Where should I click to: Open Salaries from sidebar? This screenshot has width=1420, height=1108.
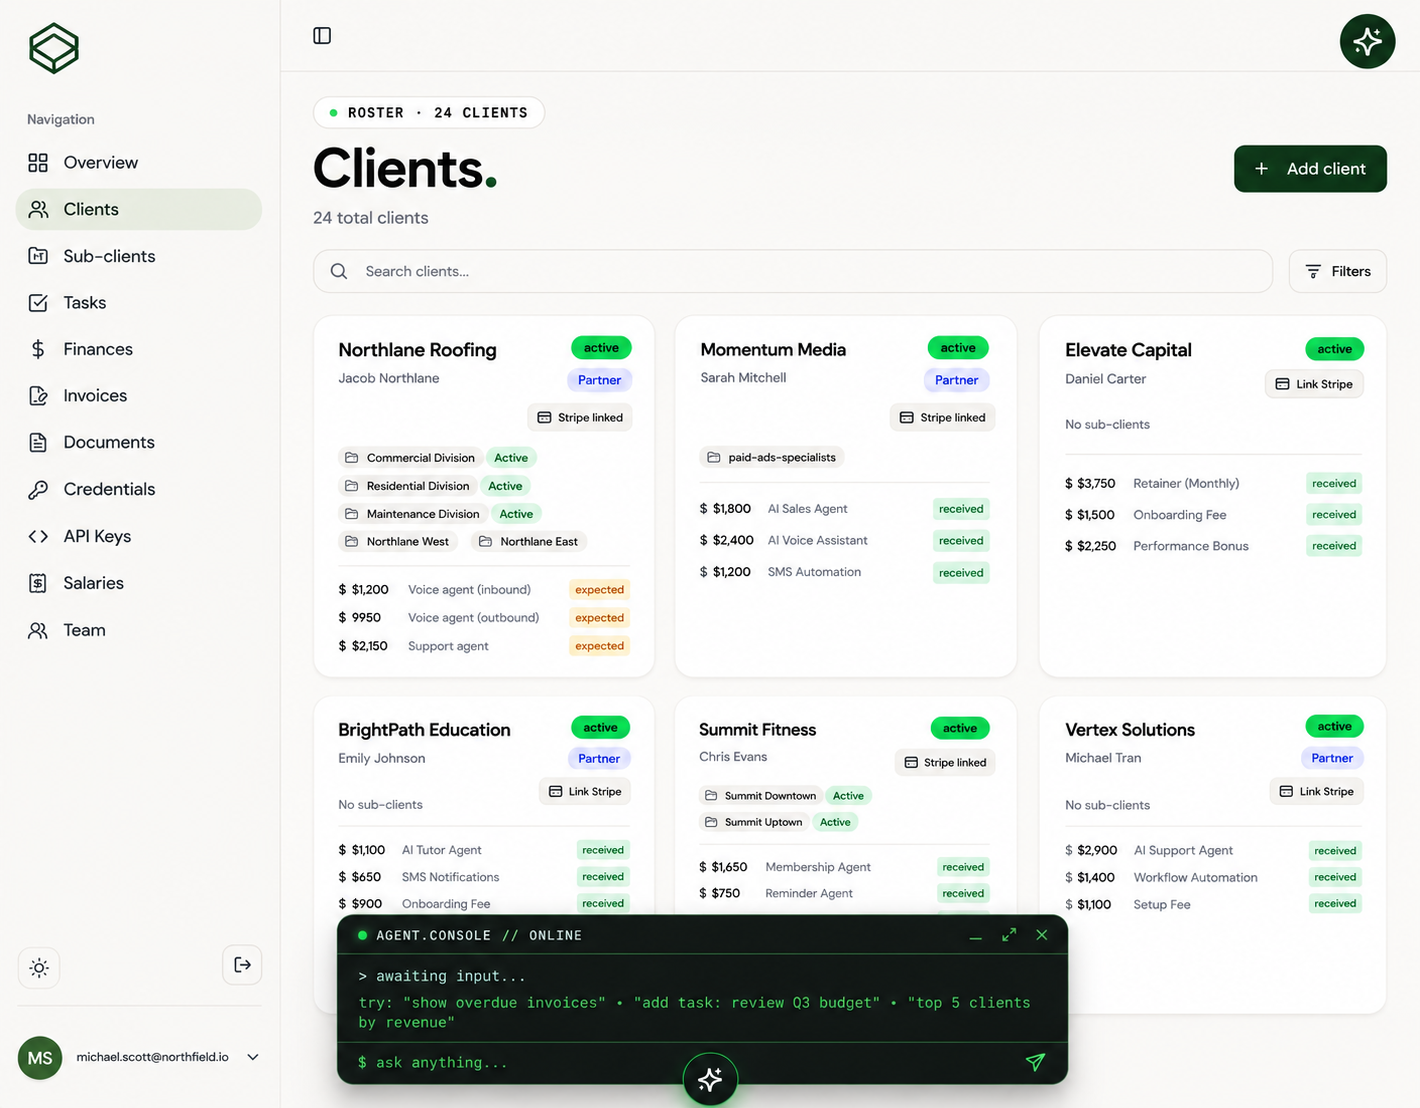(139, 583)
